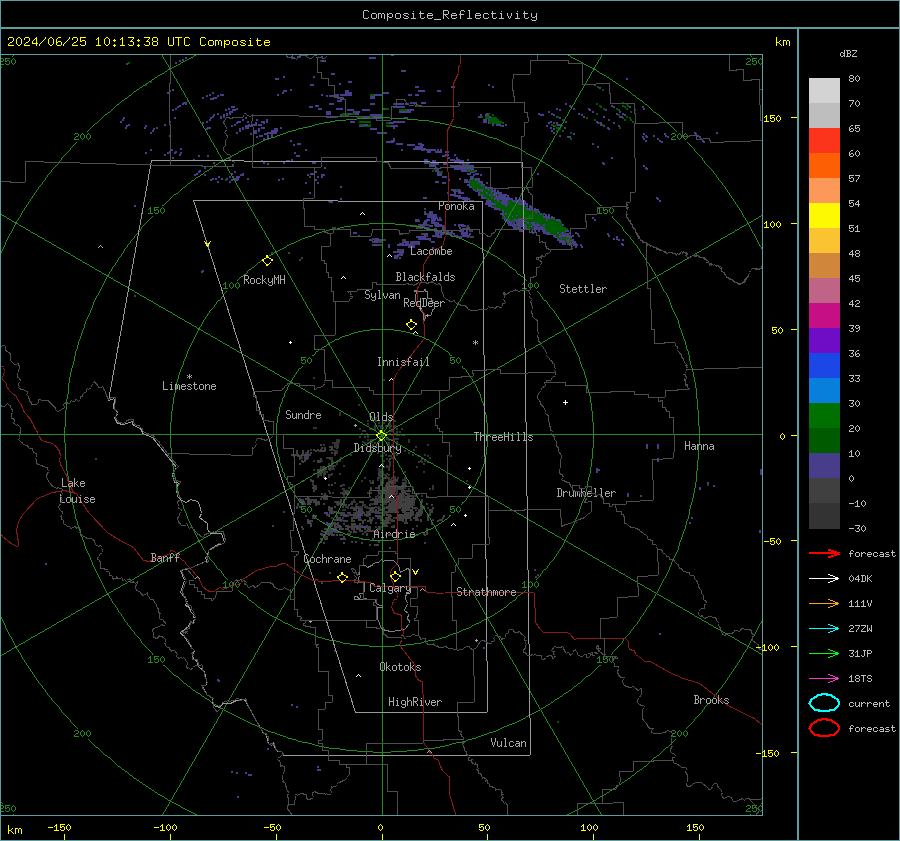
Task: Click the Strathmore label
Action: [x=486, y=592]
